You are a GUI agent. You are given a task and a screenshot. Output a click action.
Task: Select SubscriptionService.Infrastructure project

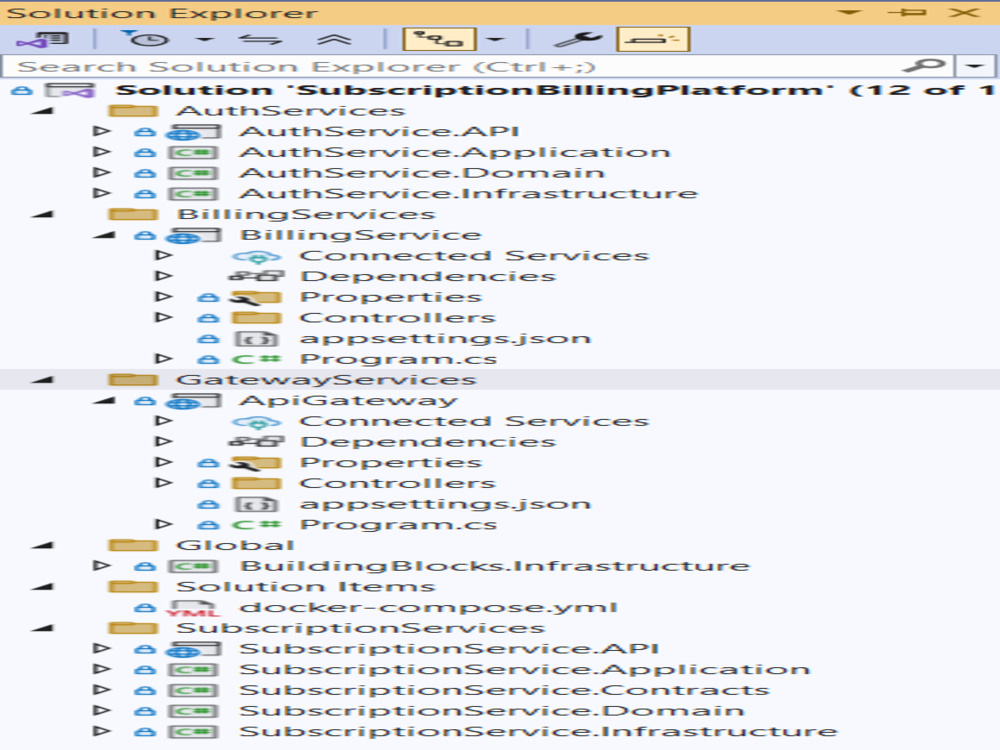tap(538, 732)
